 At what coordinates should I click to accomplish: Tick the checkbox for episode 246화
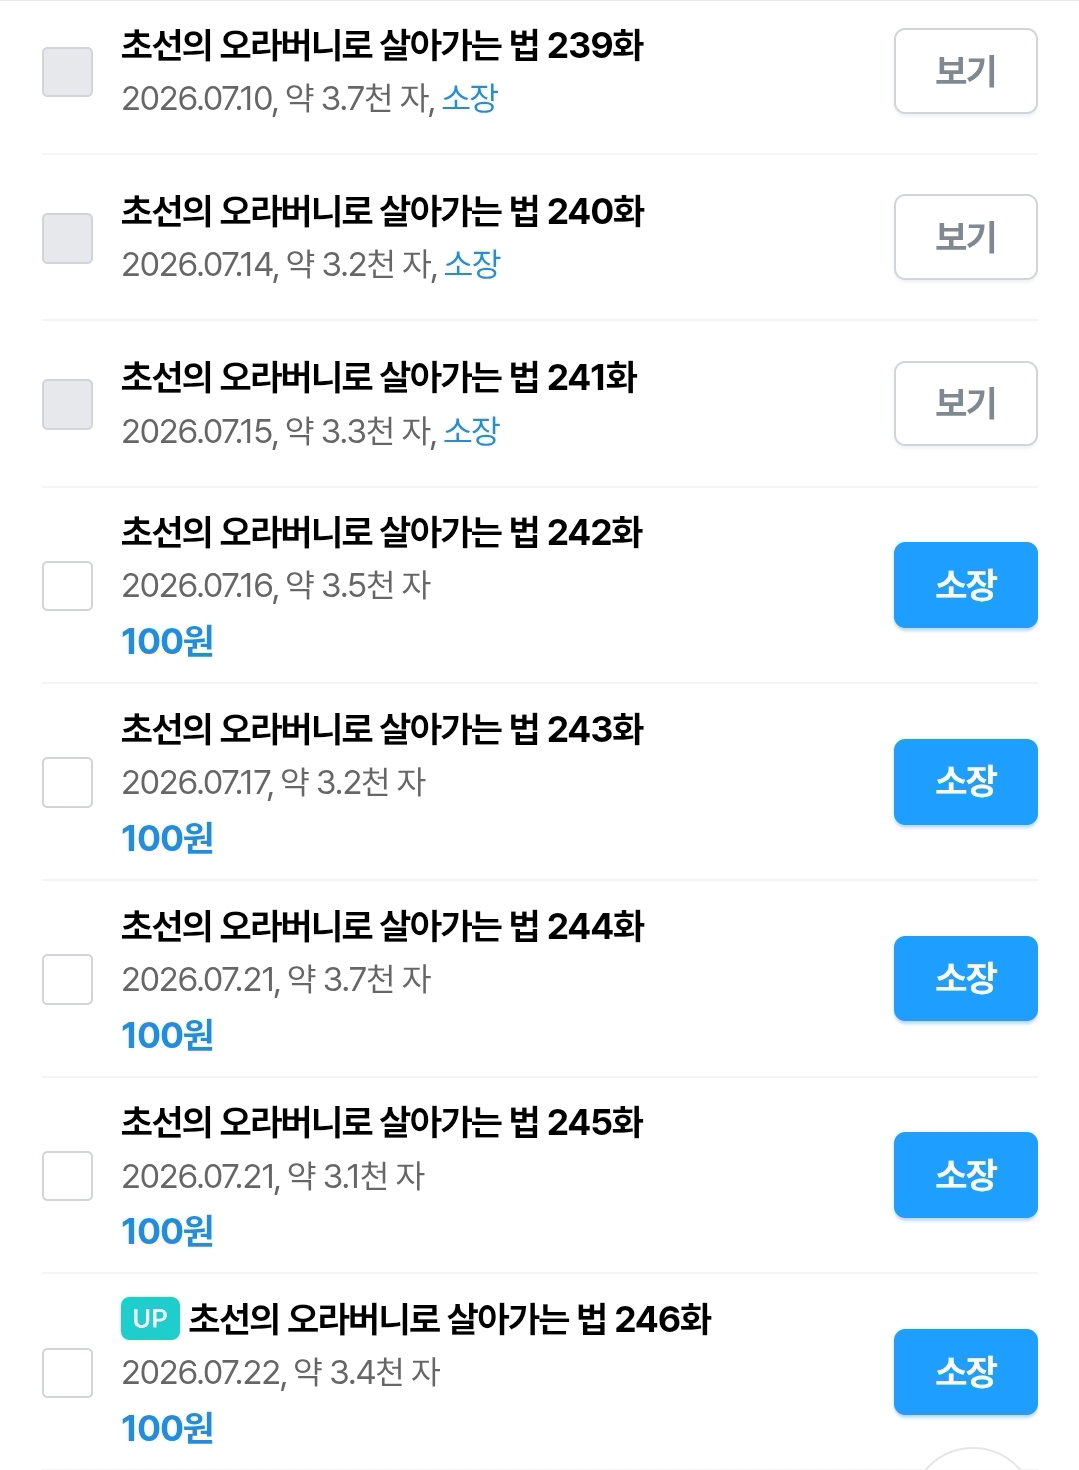67,1372
